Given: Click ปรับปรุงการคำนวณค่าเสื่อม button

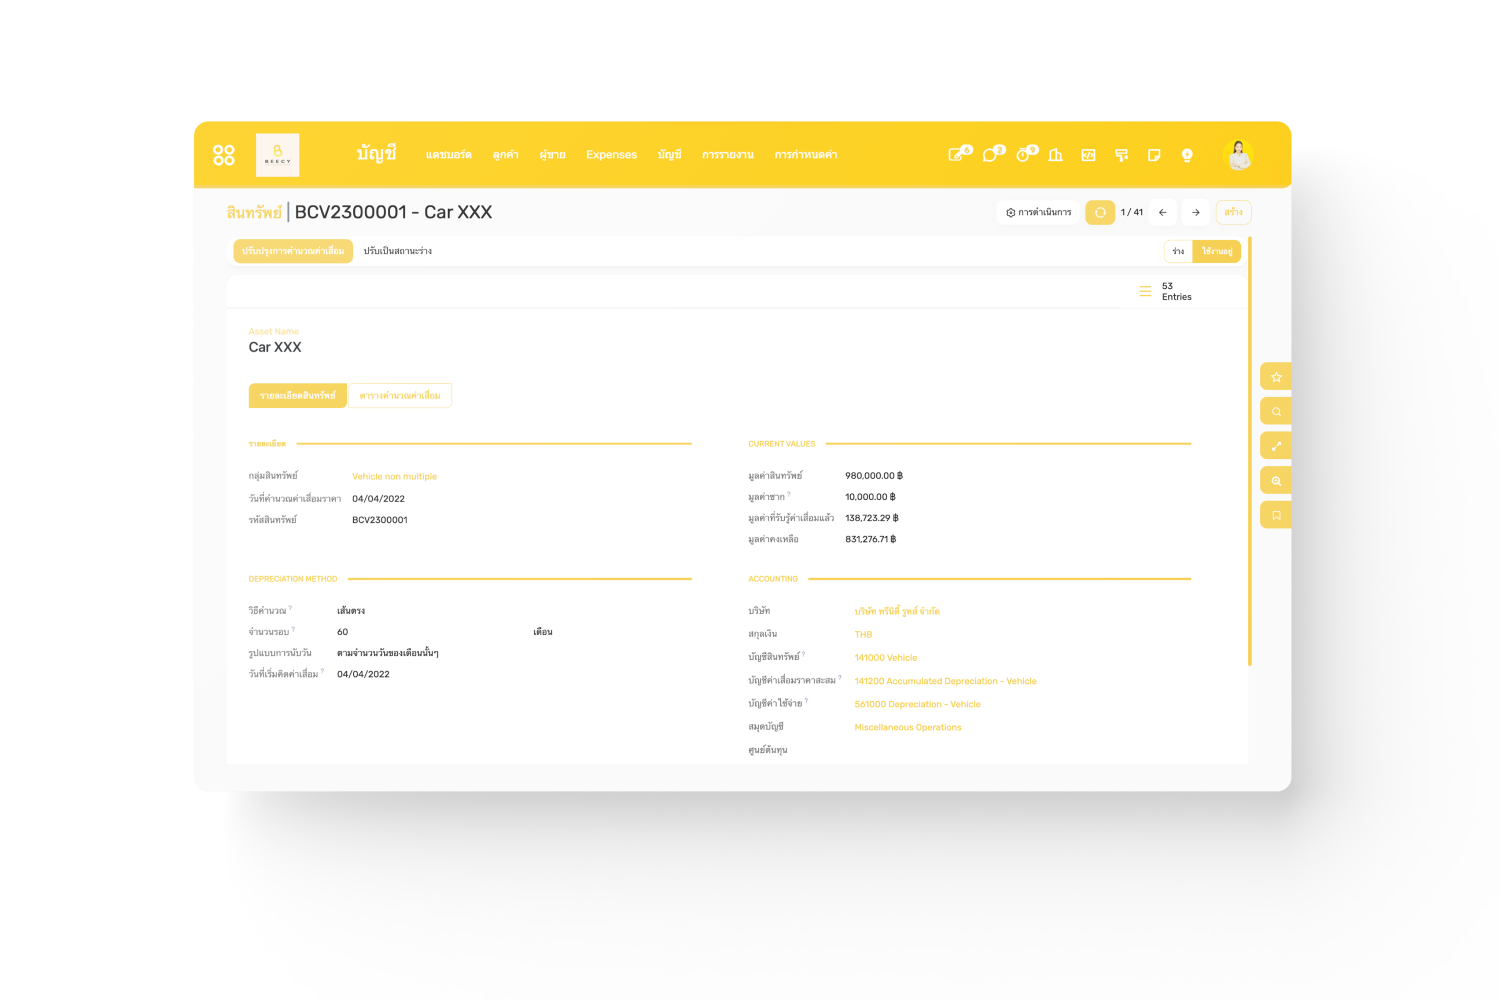Looking at the screenshot, I should [x=293, y=251].
